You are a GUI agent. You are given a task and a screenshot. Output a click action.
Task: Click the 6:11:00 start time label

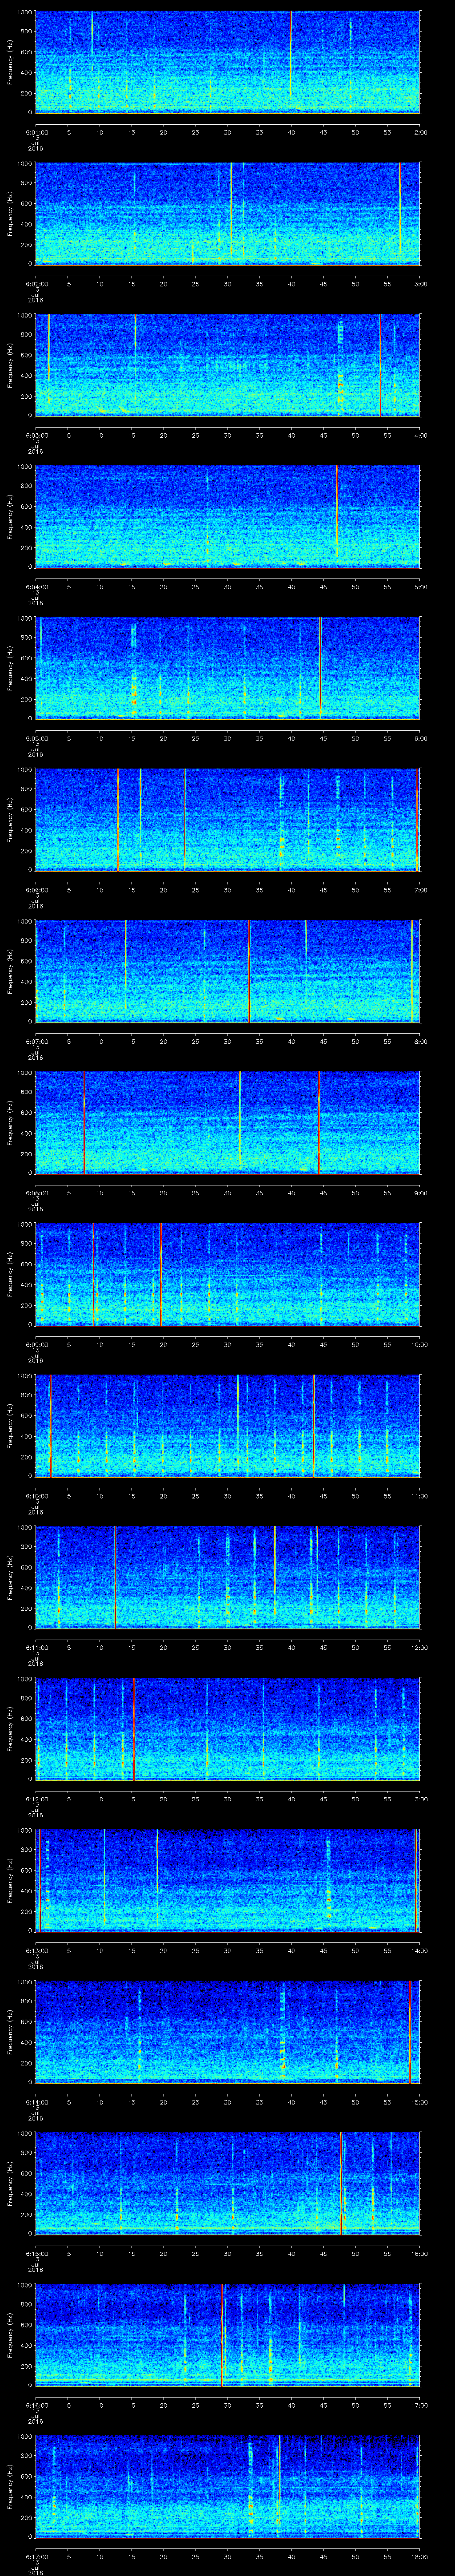36,1647
